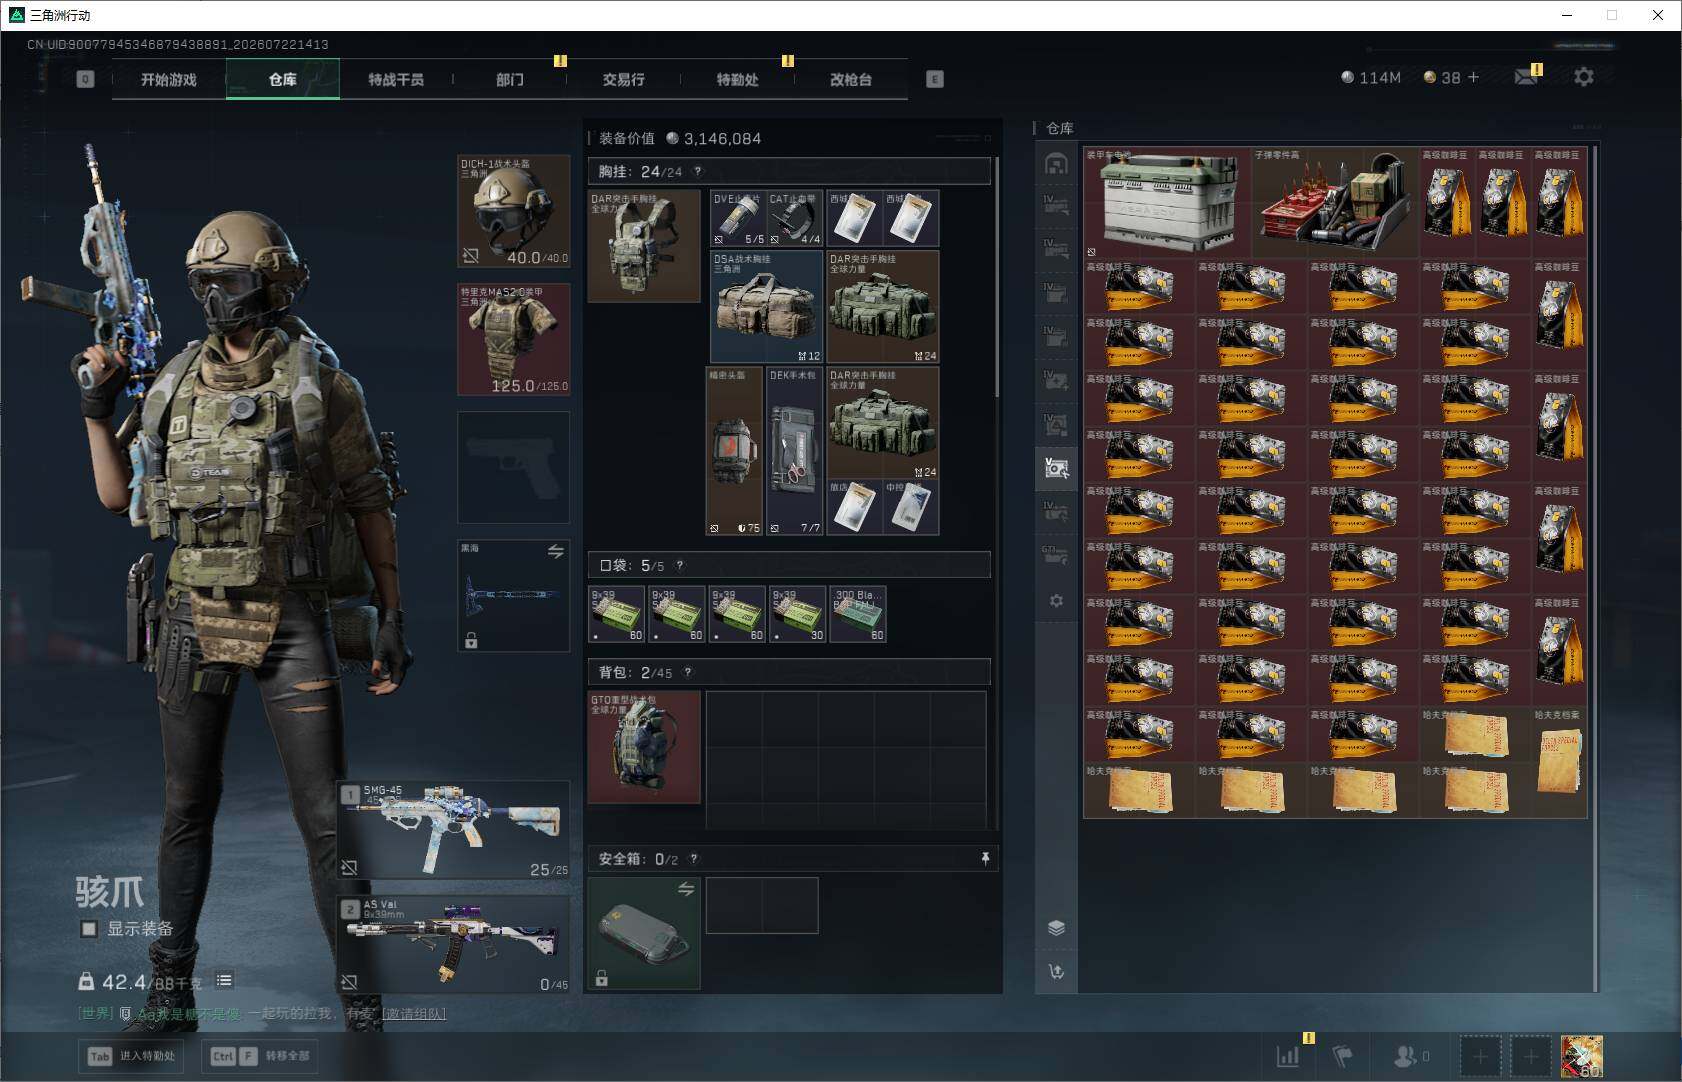Click the 转移全部 button
1682x1082 pixels.
pyautogui.click(x=262, y=1056)
